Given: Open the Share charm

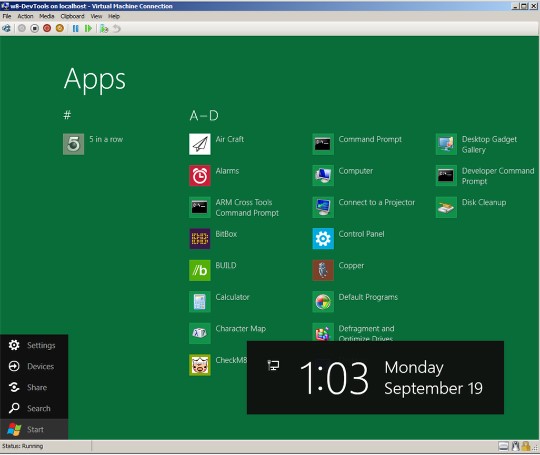Looking at the screenshot, I should coord(34,387).
